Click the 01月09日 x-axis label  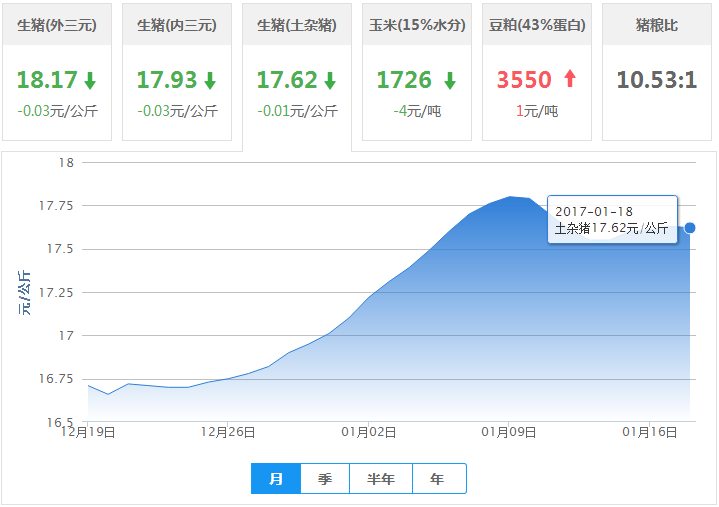tap(509, 433)
